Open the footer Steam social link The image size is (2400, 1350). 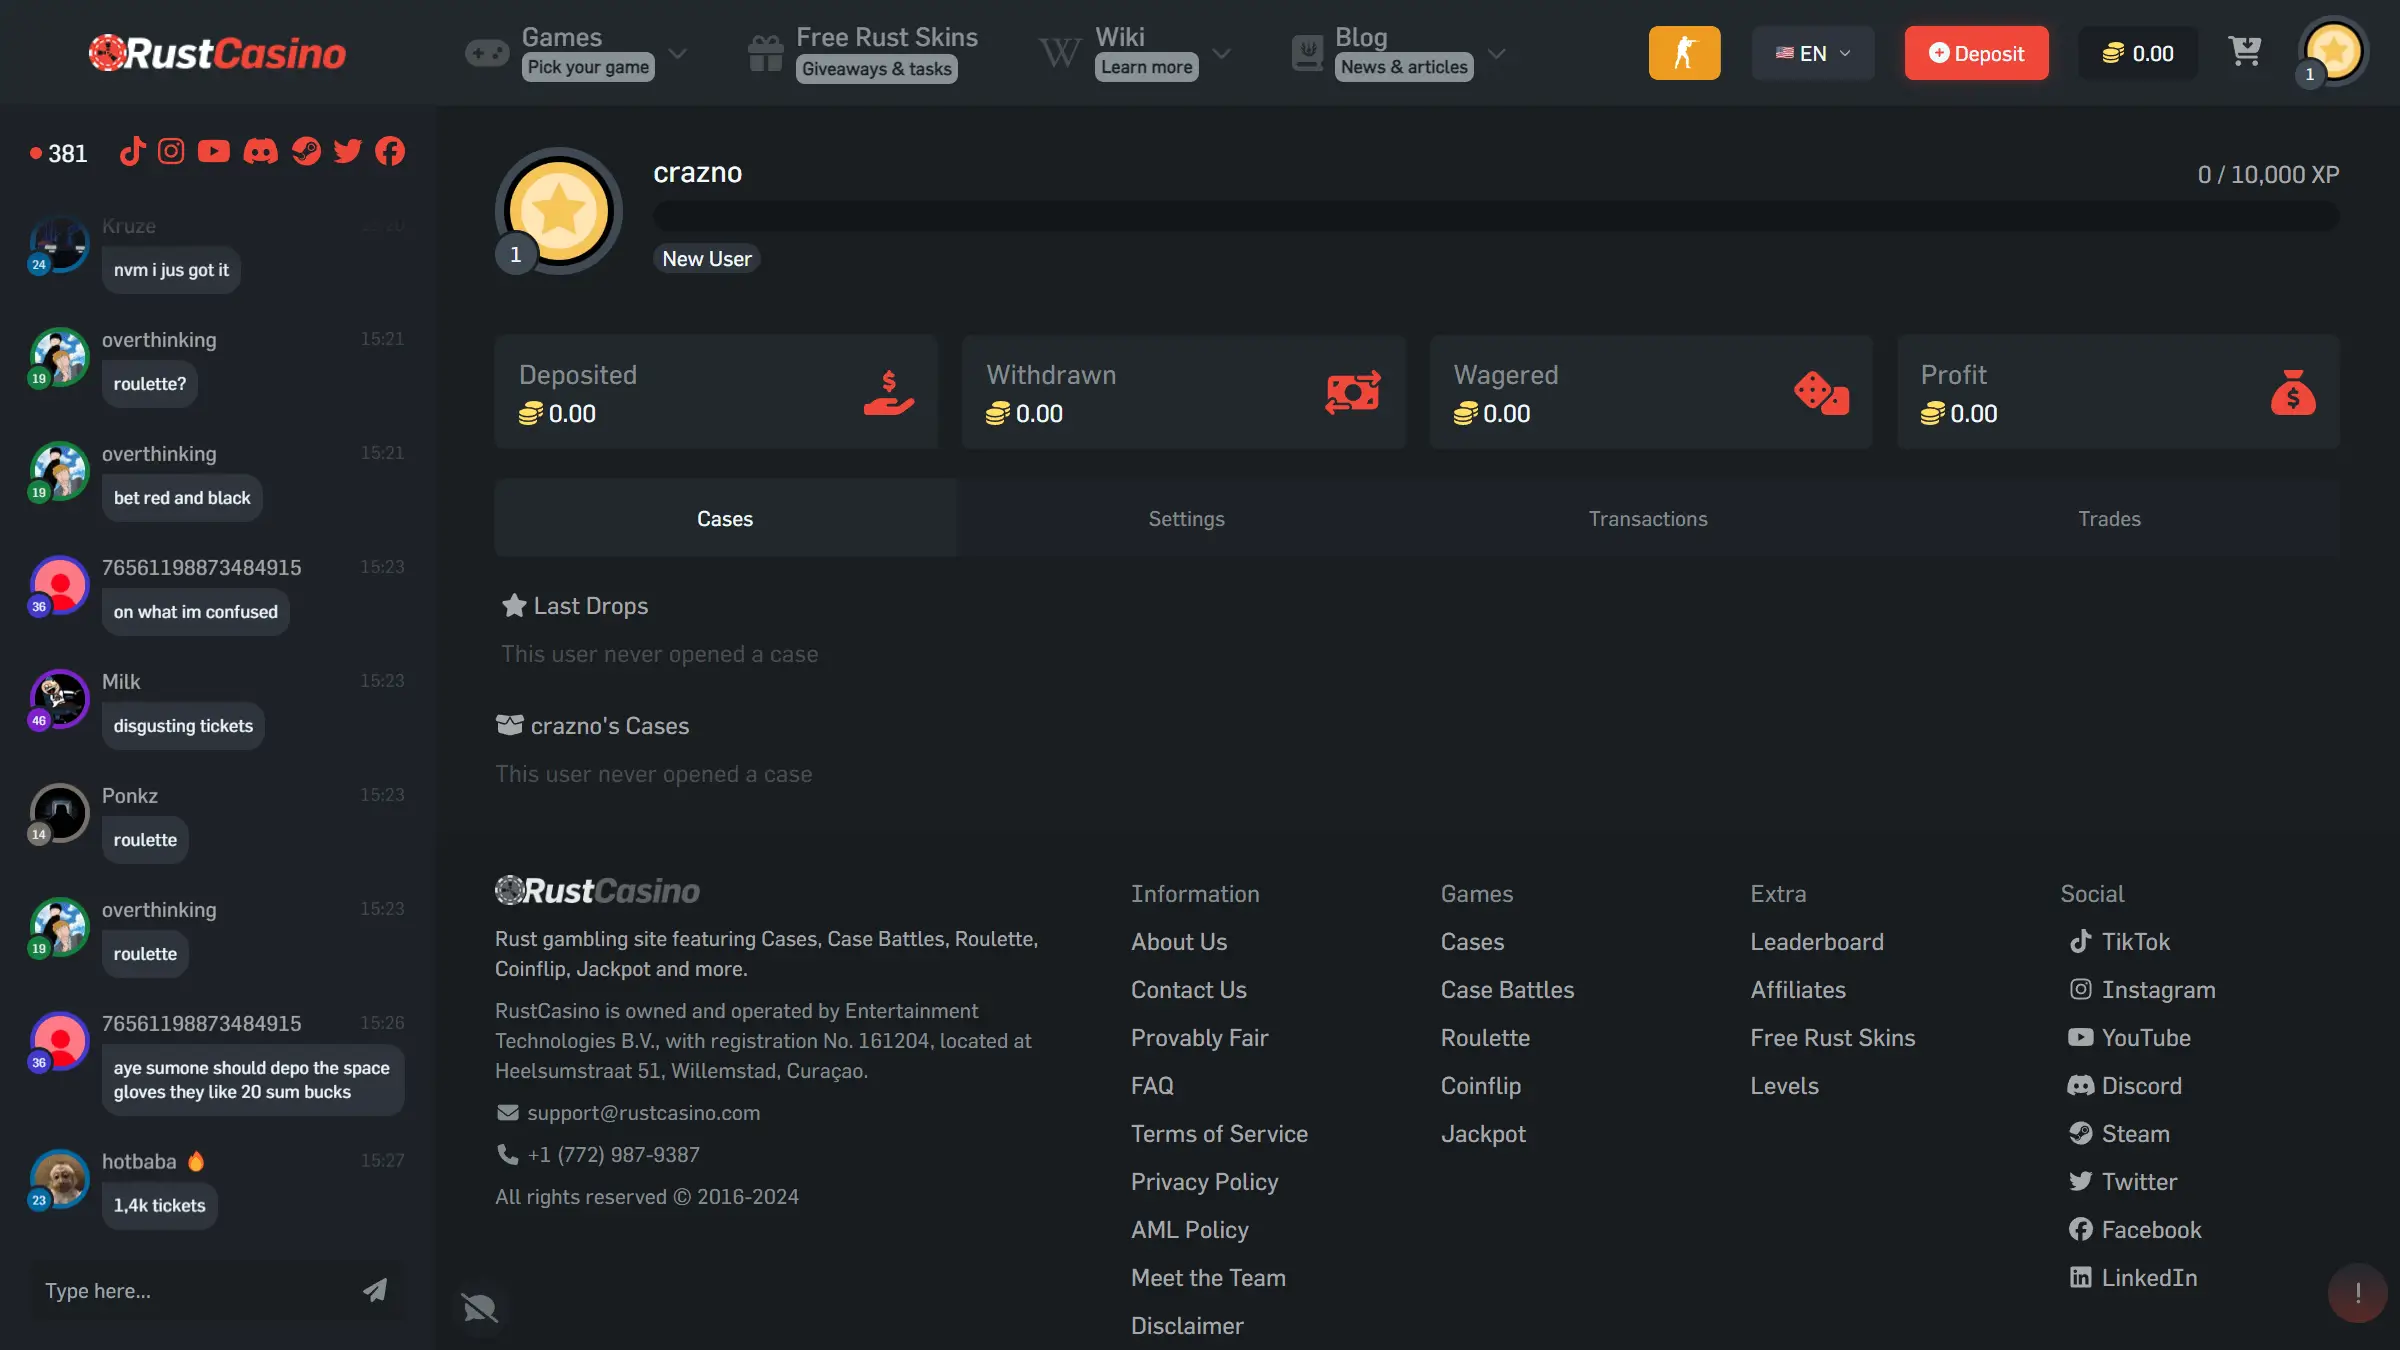tap(2119, 1133)
